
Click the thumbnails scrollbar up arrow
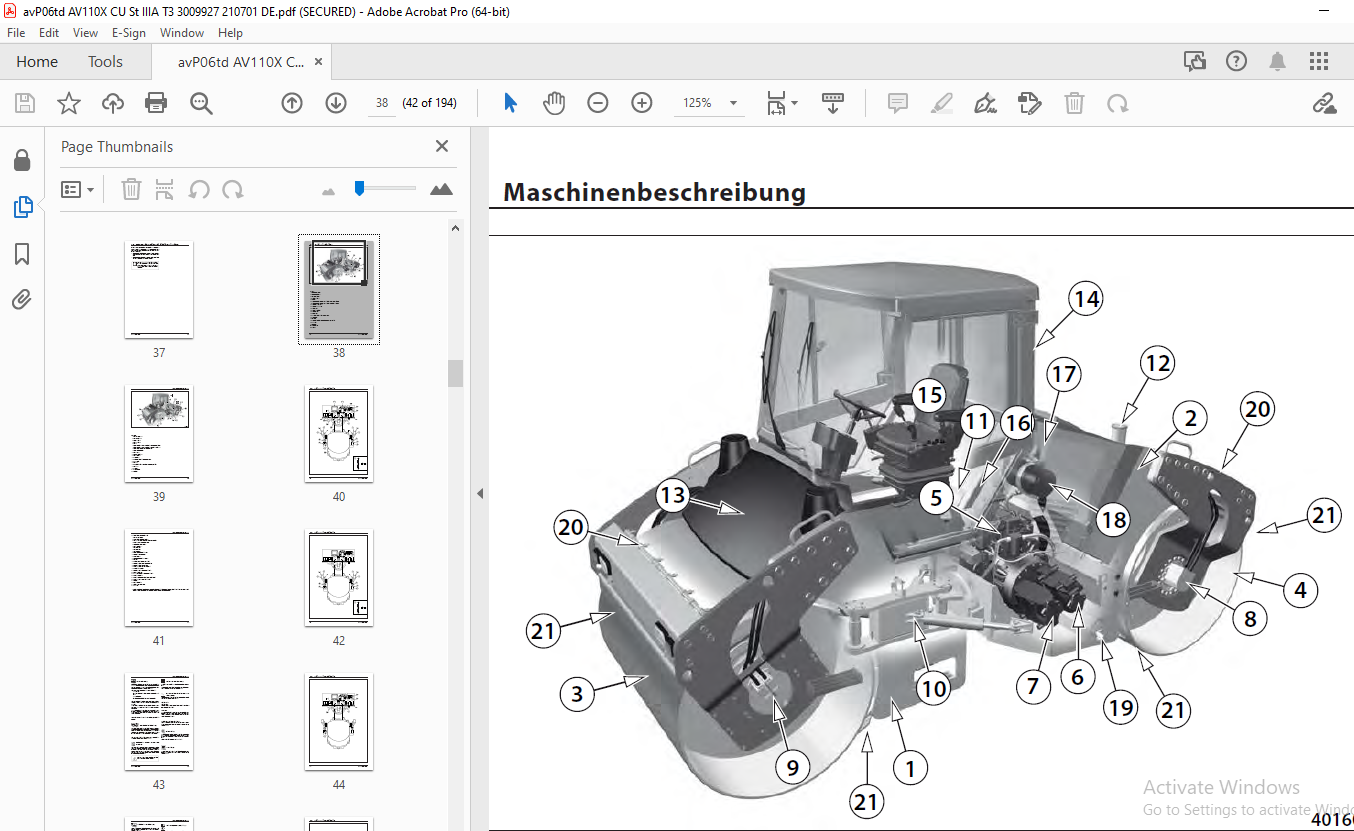[456, 227]
